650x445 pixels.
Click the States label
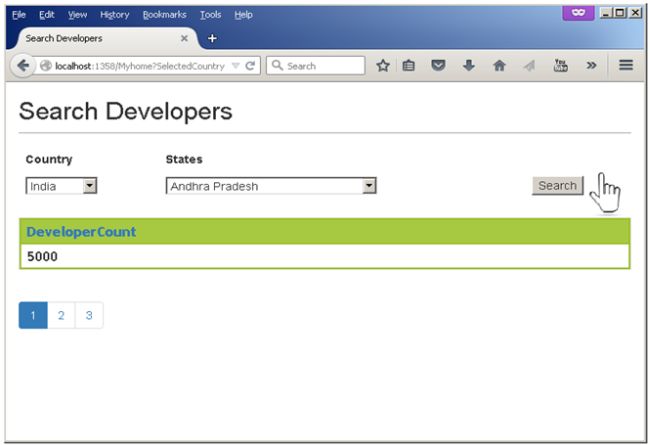pyautogui.click(x=184, y=159)
